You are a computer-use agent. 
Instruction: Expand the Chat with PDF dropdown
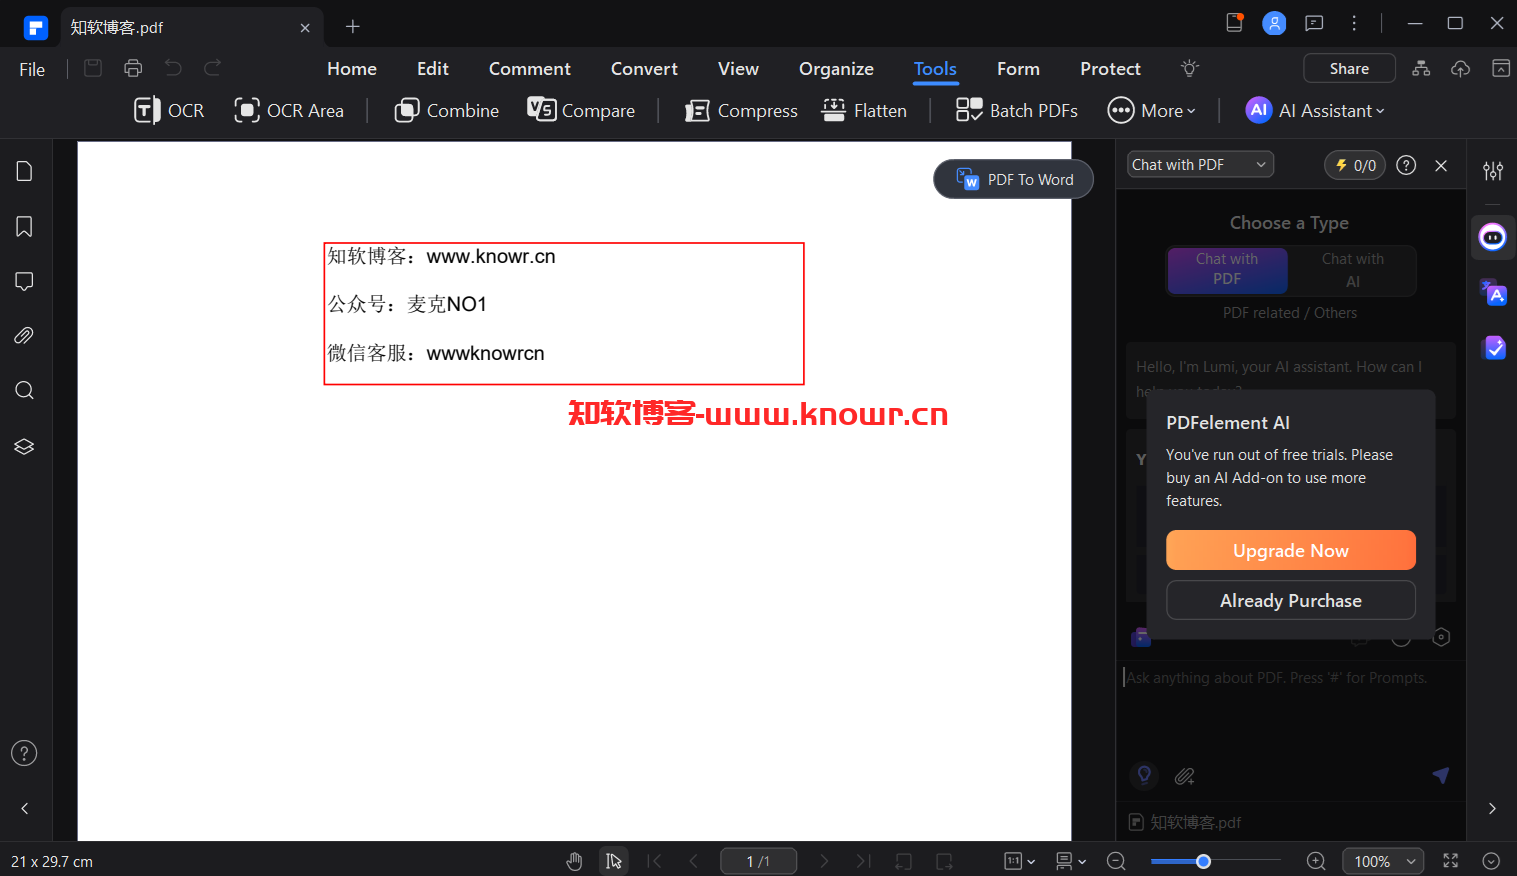(x=1201, y=165)
